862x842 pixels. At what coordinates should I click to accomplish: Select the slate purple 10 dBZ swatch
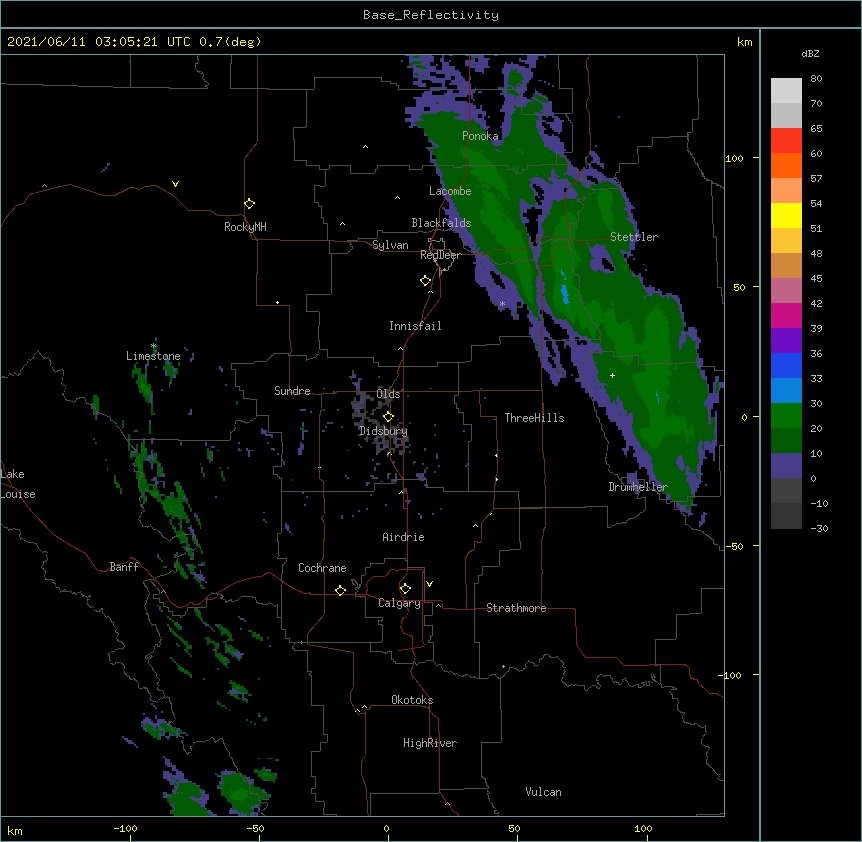[x=786, y=466]
